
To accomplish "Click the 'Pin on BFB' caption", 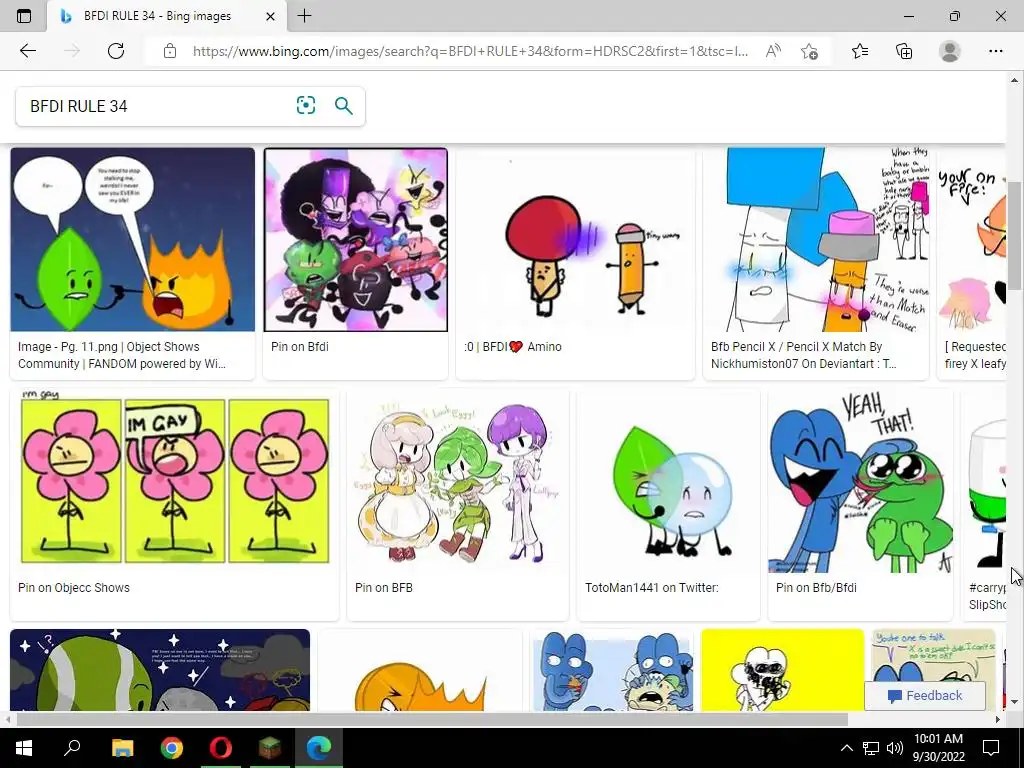I will coord(384,588).
